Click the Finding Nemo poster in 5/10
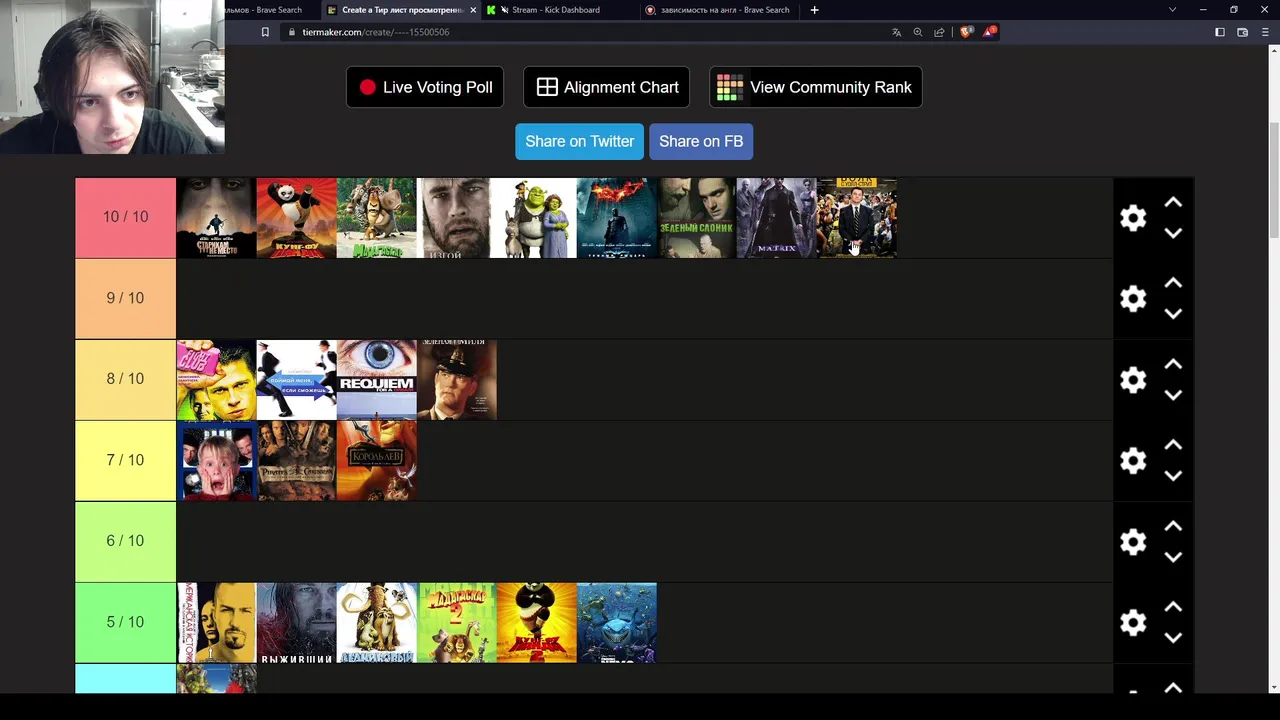The height and width of the screenshot is (720, 1280). (x=617, y=623)
